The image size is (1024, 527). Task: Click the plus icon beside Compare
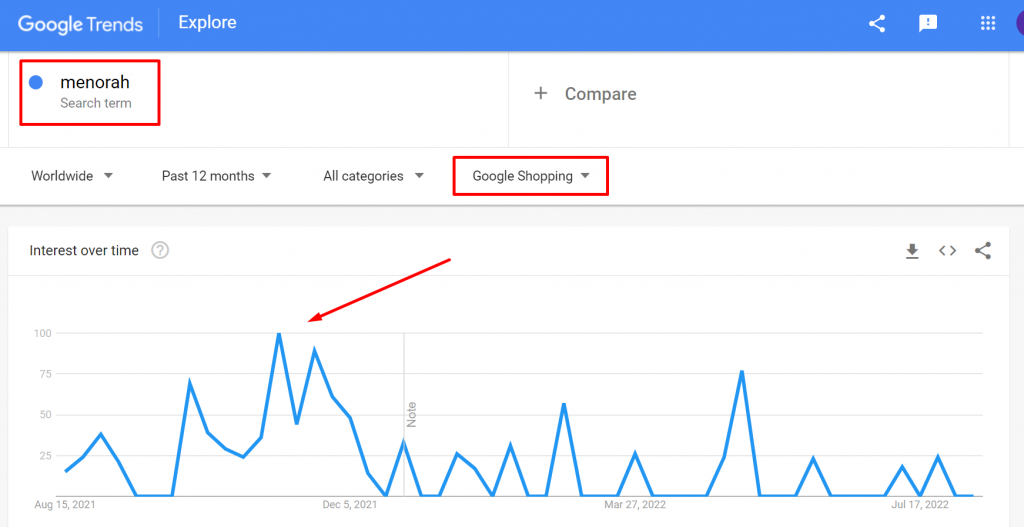[x=541, y=93]
